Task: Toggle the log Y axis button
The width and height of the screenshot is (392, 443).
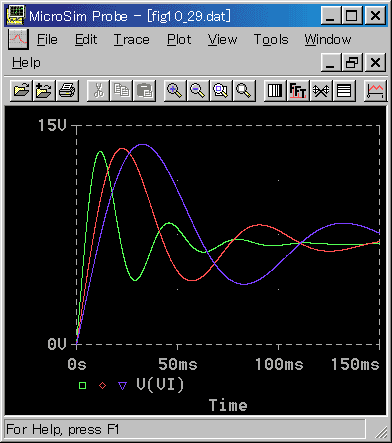Action: pos(344,90)
